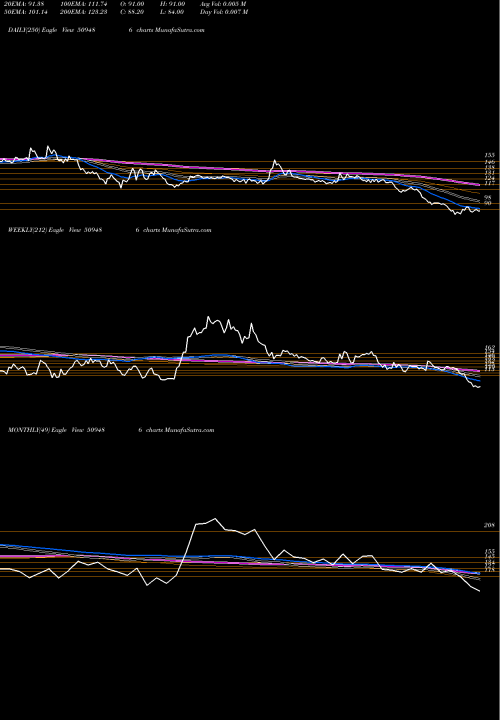The image size is (500, 720).
Task: Click MunafaSutra.com label on monthly chart
Action: pyautogui.click(x=189, y=430)
